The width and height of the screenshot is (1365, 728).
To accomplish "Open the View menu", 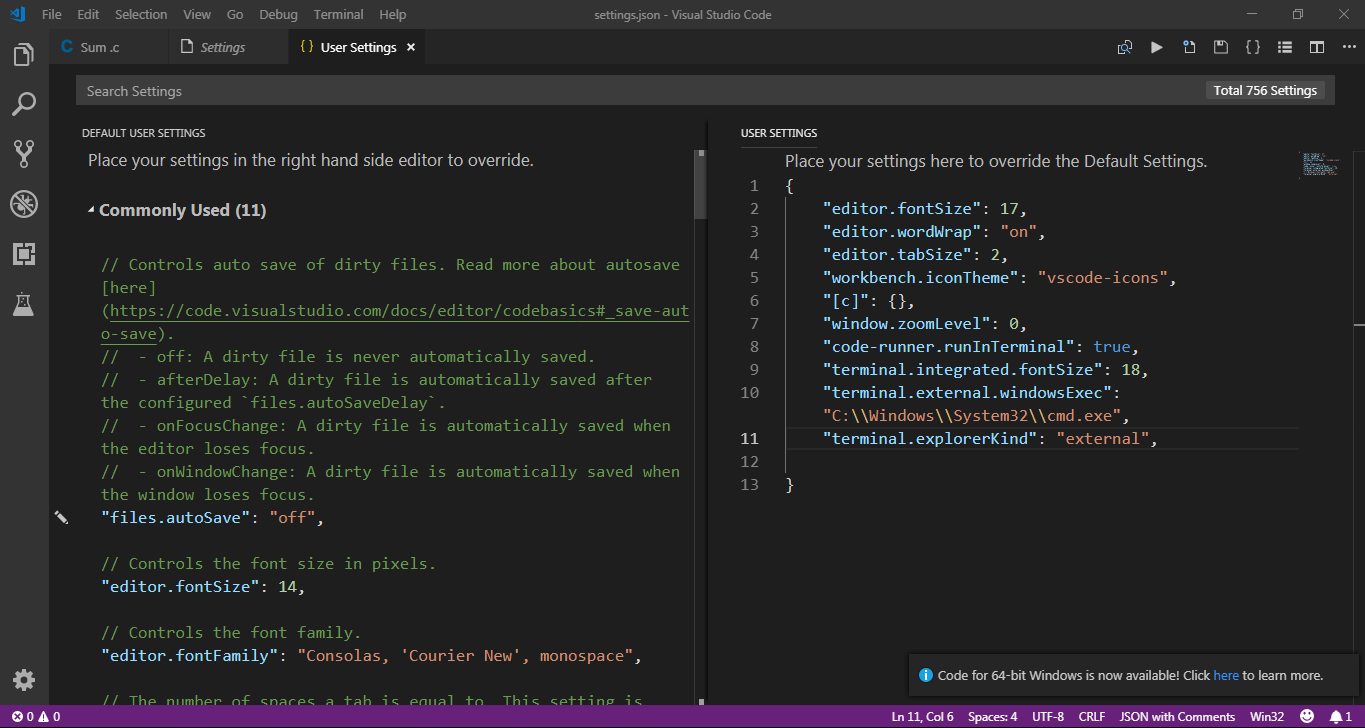I will click(197, 14).
